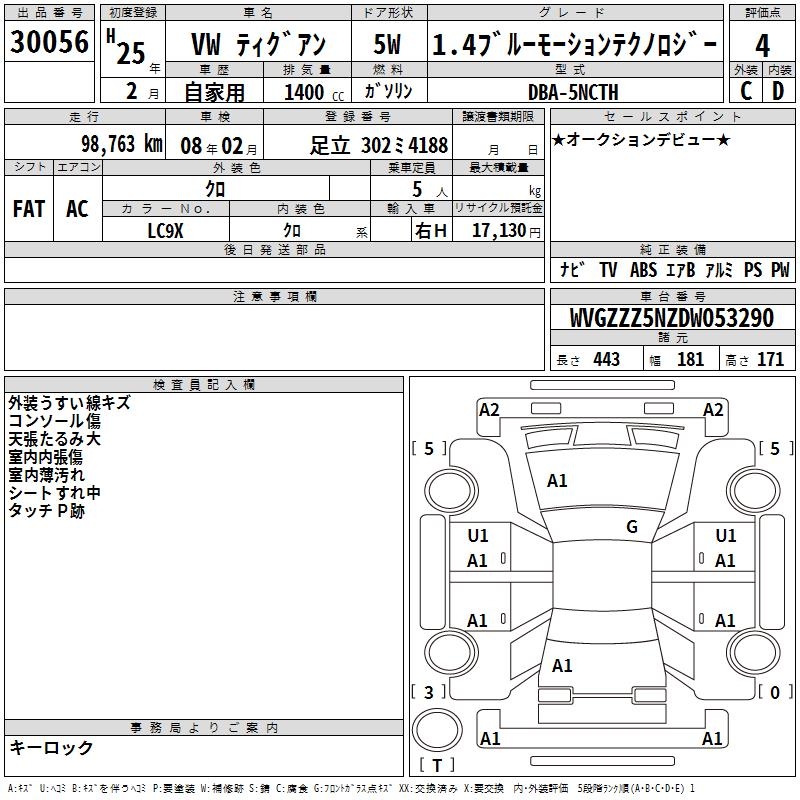Image resolution: width=800 pixels, height=800 pixels.
Task: Click the office notice キーロック
Action: (51, 747)
